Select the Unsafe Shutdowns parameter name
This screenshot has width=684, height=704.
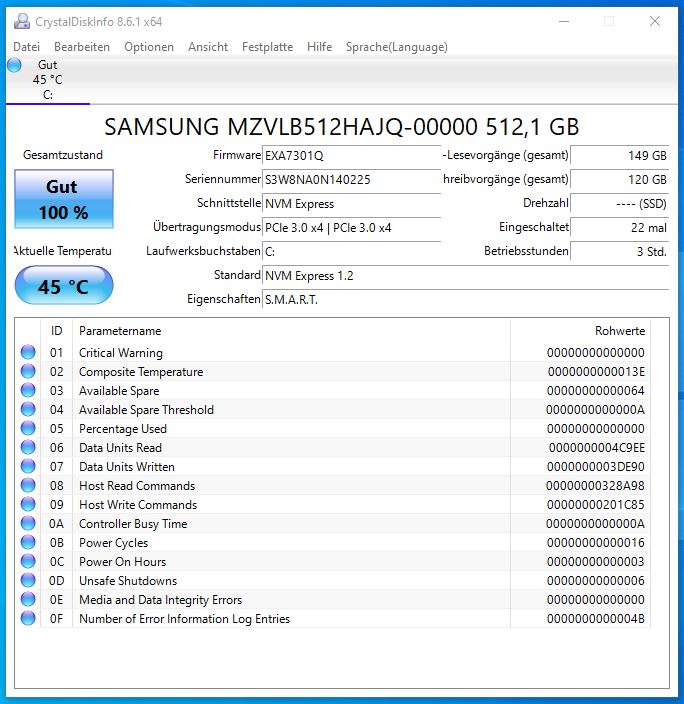tap(128, 581)
